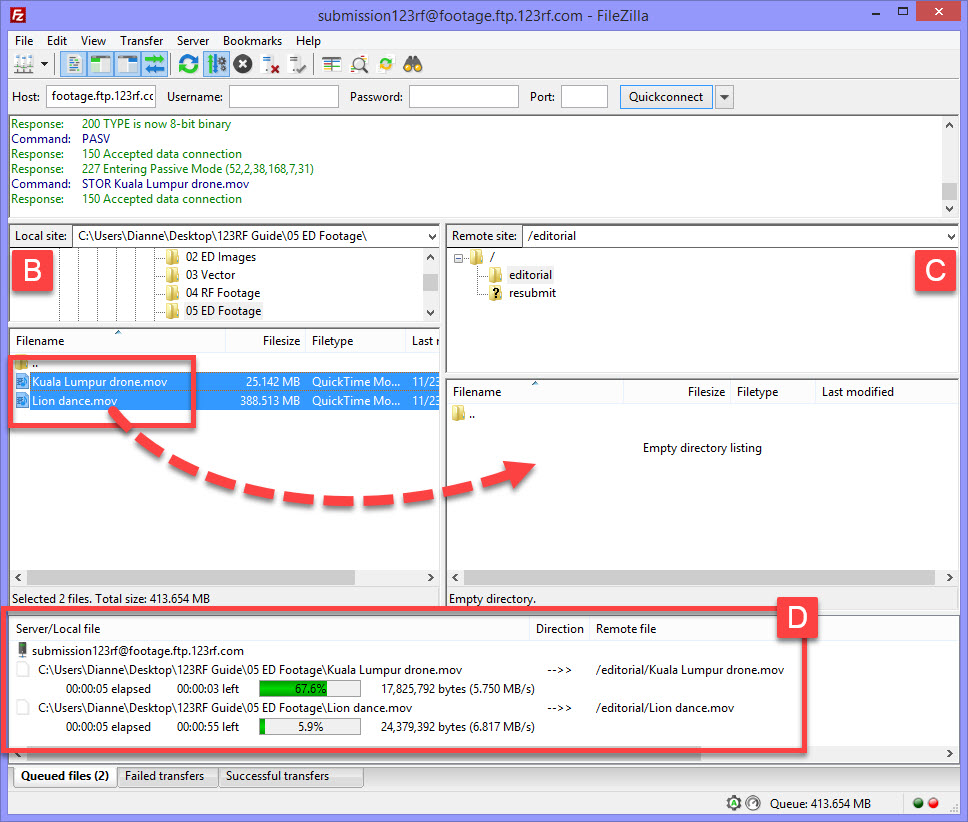Open the Transfer menu

point(141,41)
